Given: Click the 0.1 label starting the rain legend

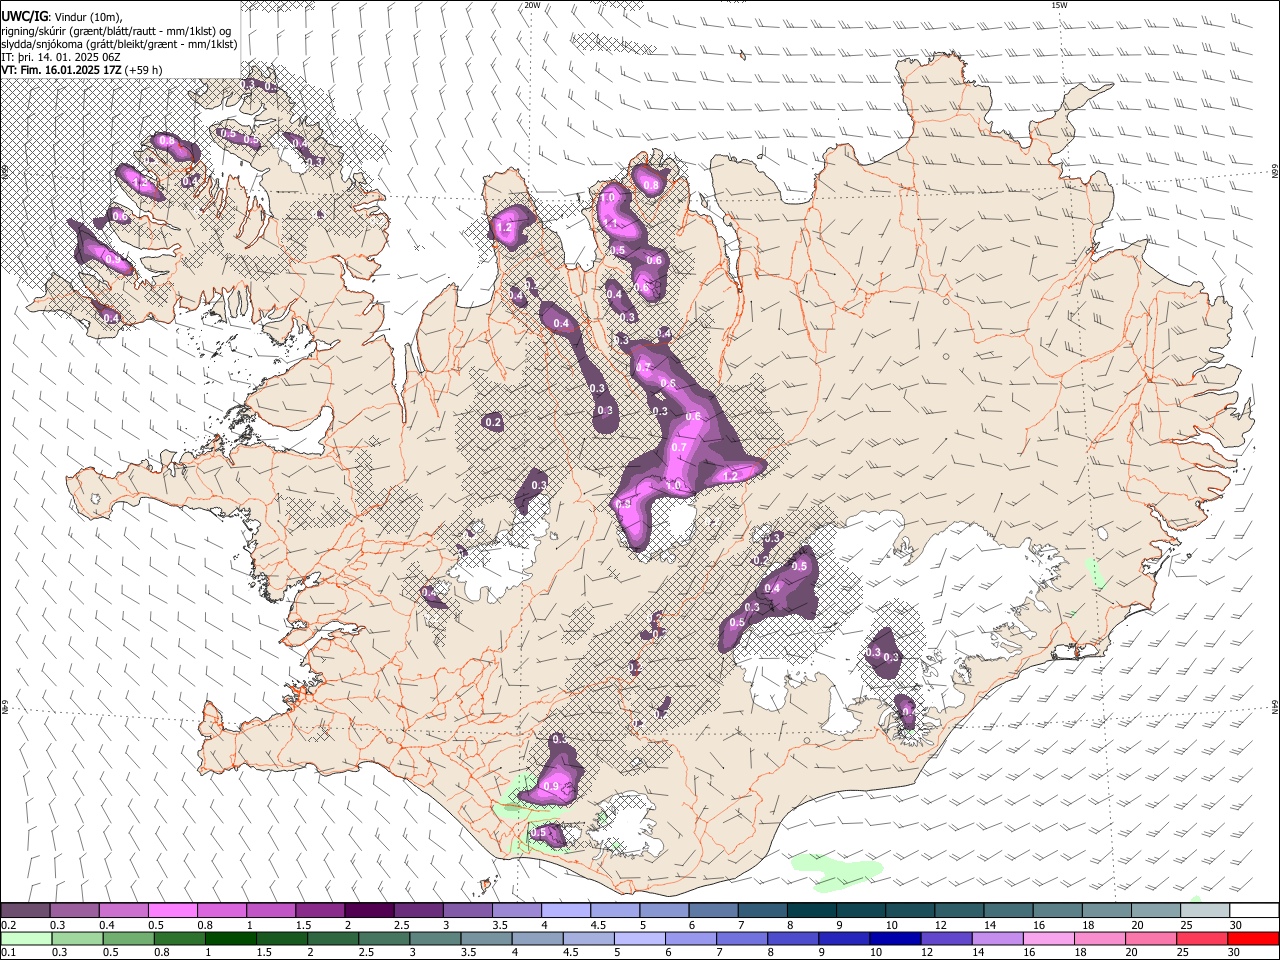Looking at the screenshot, I should [8, 953].
